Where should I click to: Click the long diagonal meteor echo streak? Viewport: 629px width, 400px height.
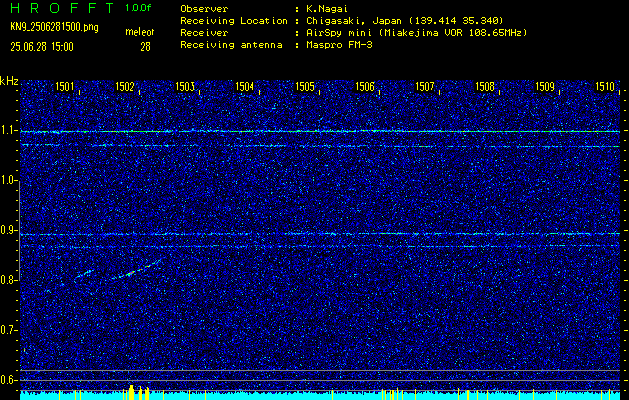tap(136, 270)
